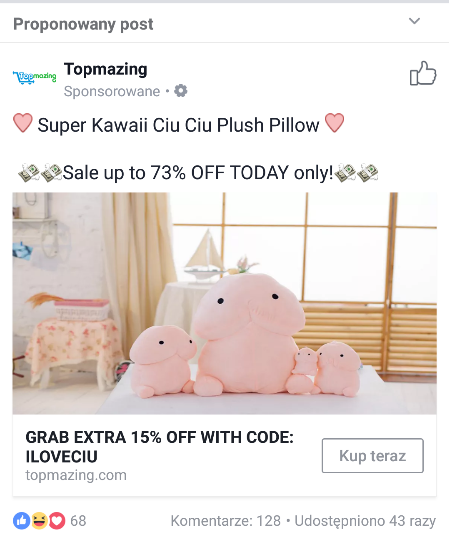Viewport: 449px width, 542px height.
Task: Click the GRAB EXTRA 15% OFF headline
Action: (160, 447)
